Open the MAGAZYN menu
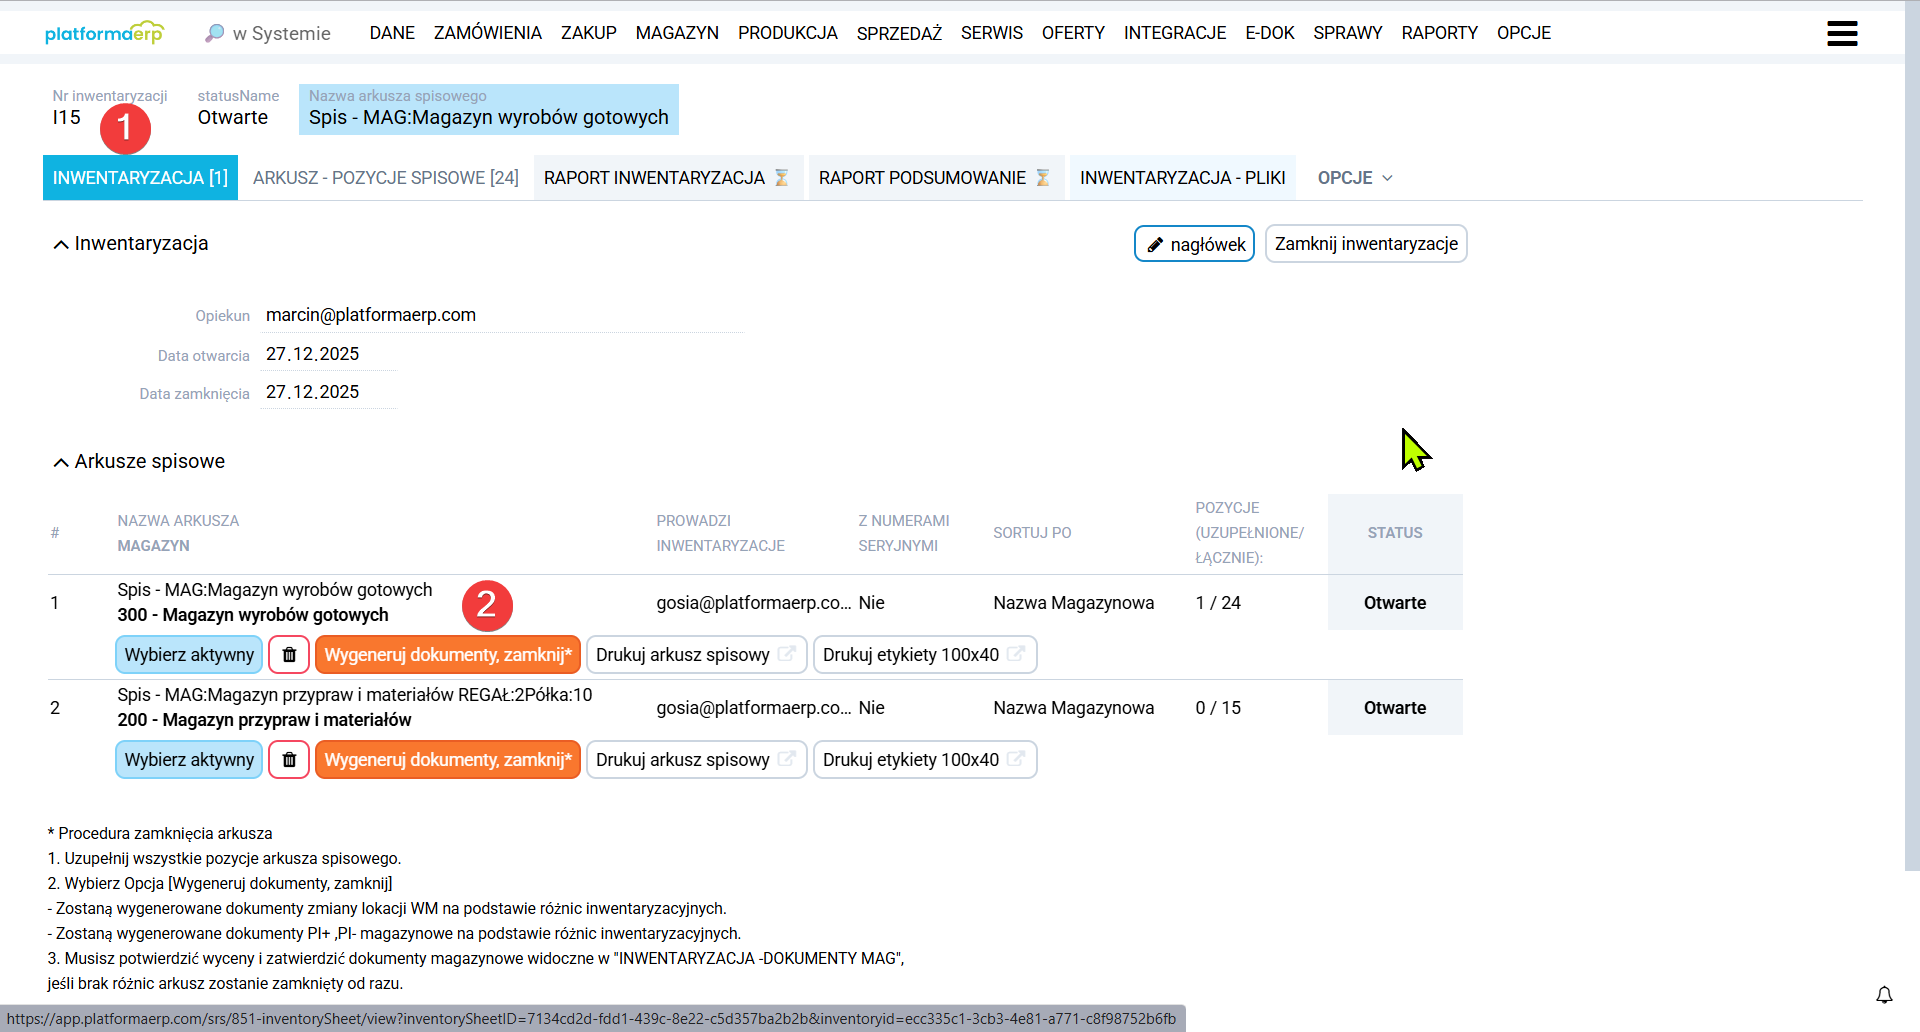 [x=677, y=33]
